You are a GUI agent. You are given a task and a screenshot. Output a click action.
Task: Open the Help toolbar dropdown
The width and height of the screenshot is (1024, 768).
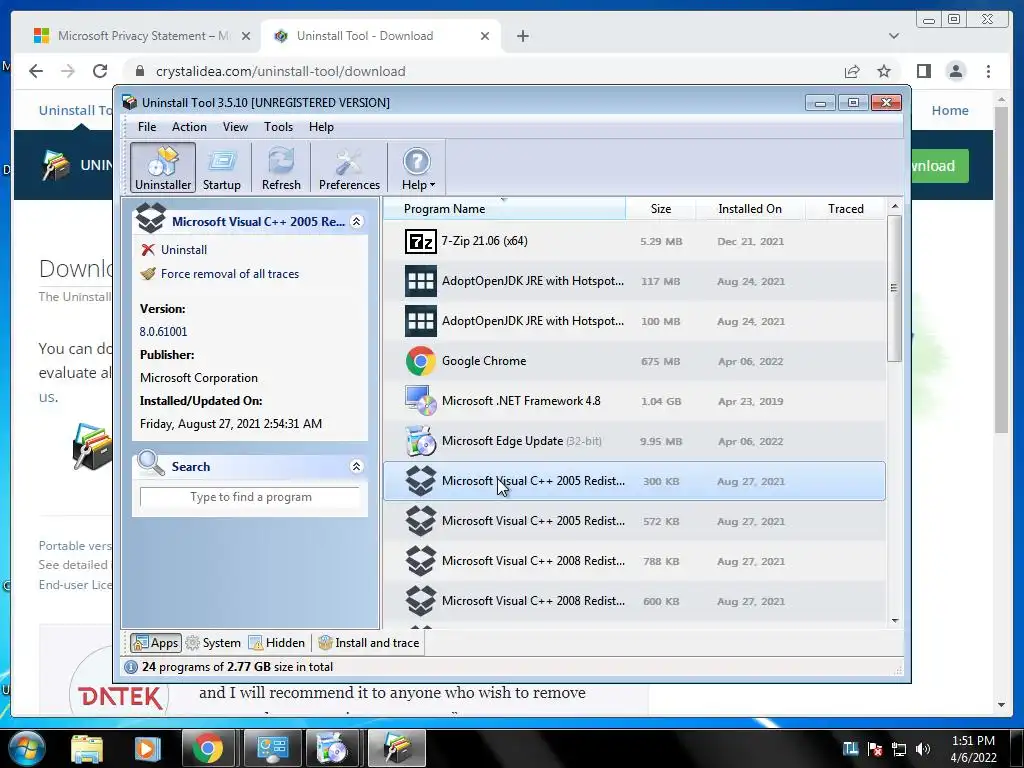click(x=417, y=168)
